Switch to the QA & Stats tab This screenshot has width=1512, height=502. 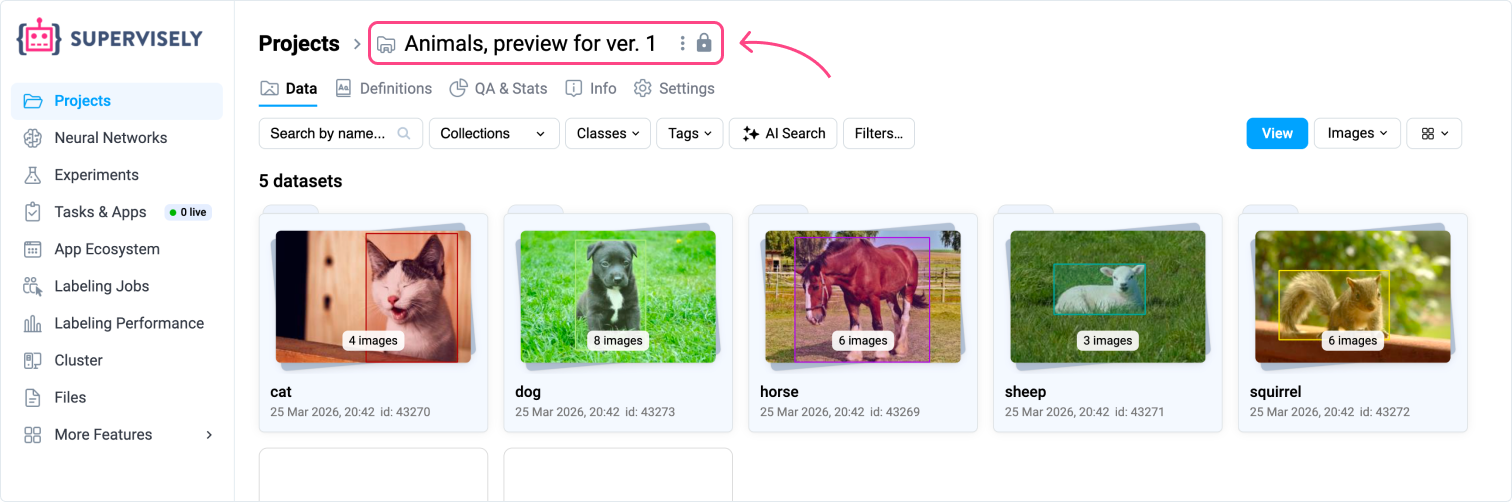tap(498, 88)
